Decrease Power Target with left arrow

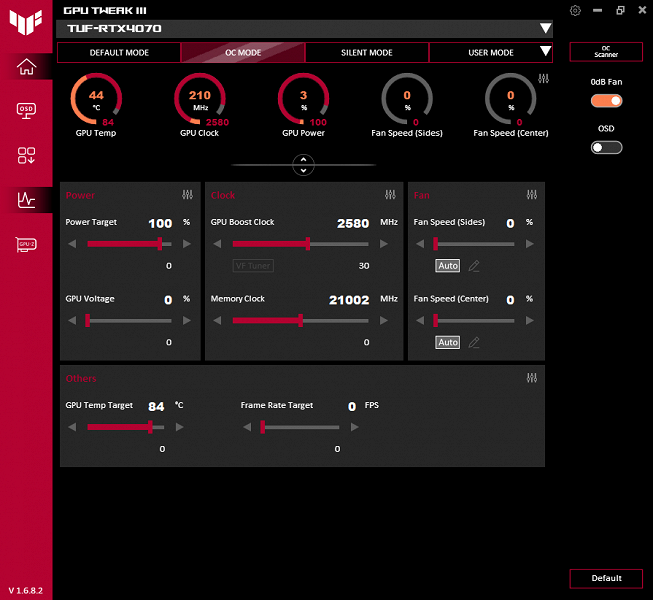click(72, 244)
